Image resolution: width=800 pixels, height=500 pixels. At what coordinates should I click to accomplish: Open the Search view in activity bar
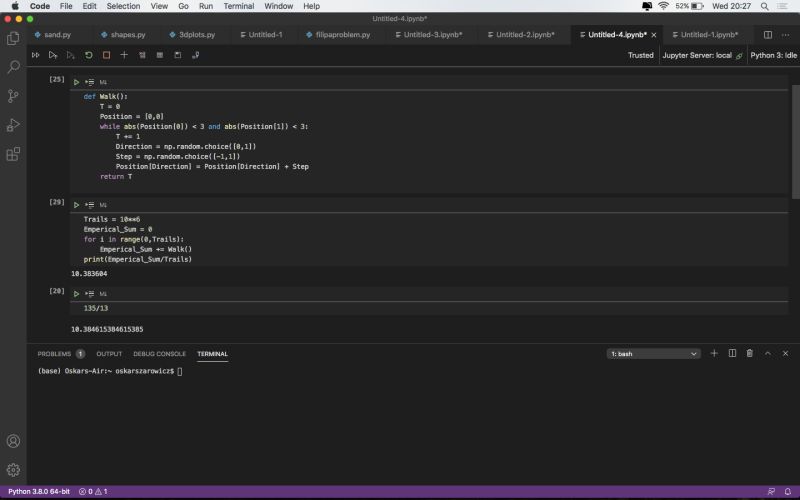(13, 67)
